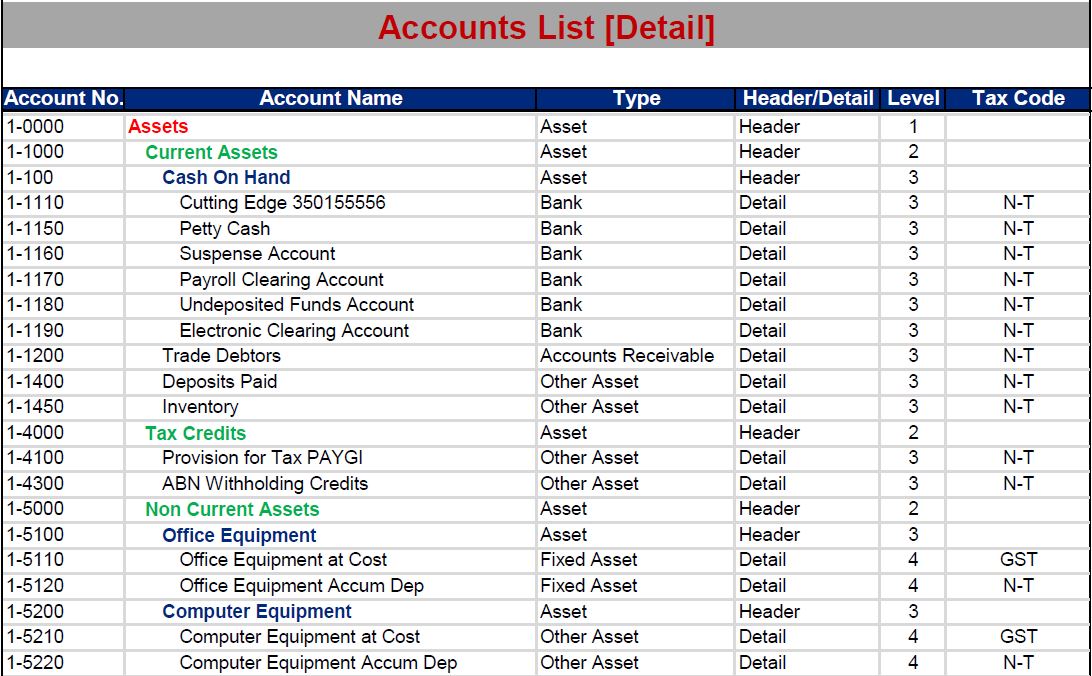
Task: Click Office Equipment Accum Dep account
Action: pos(302,585)
